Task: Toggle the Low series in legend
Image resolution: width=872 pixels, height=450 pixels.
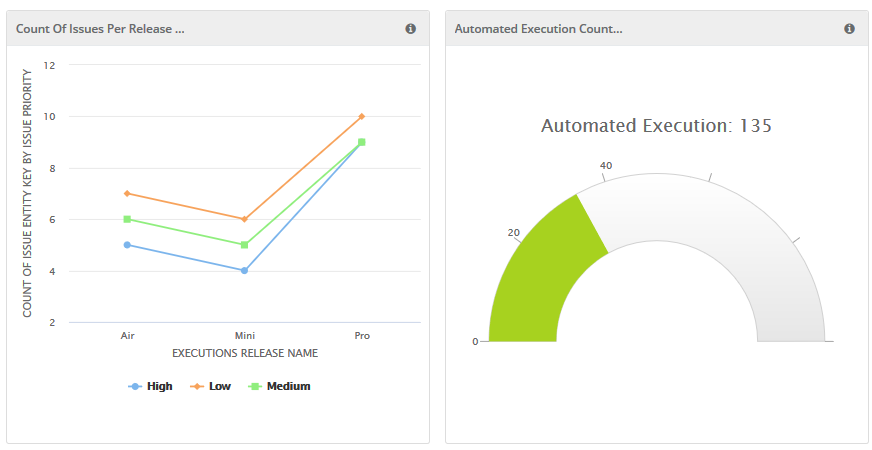Action: (211, 386)
